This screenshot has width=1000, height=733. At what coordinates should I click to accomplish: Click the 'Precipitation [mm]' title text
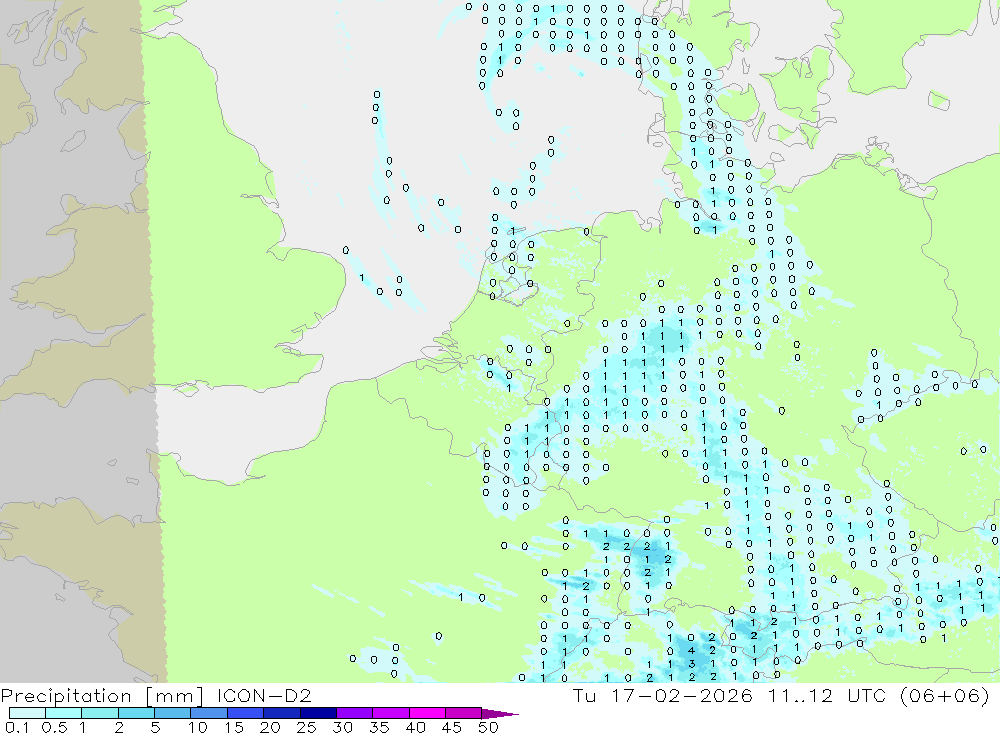(102, 696)
